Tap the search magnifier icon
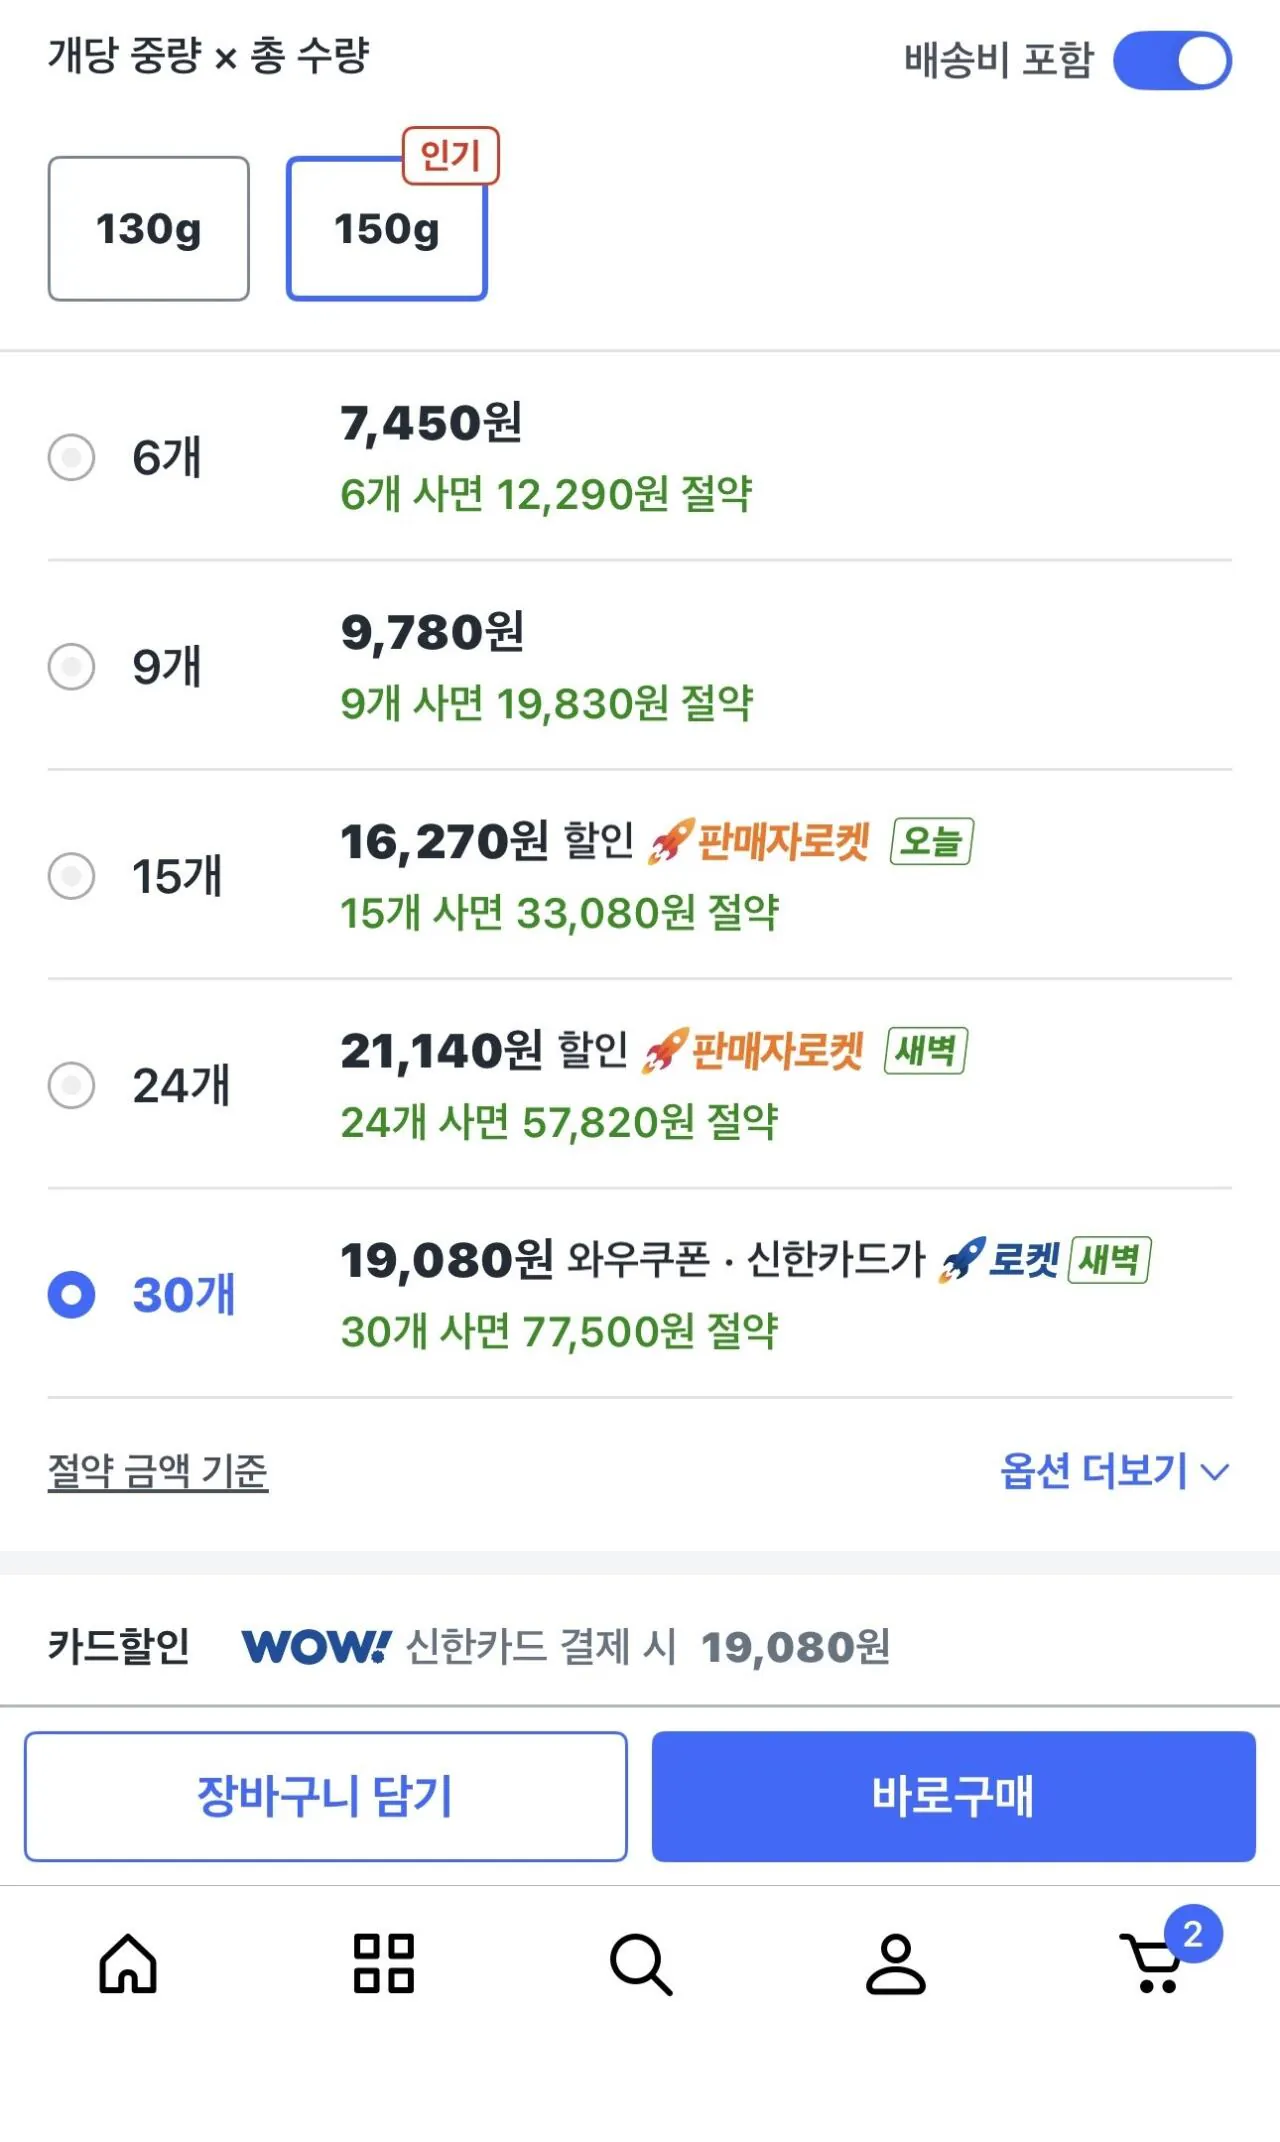Screen dimensions: 1280x2142 click(640, 1964)
